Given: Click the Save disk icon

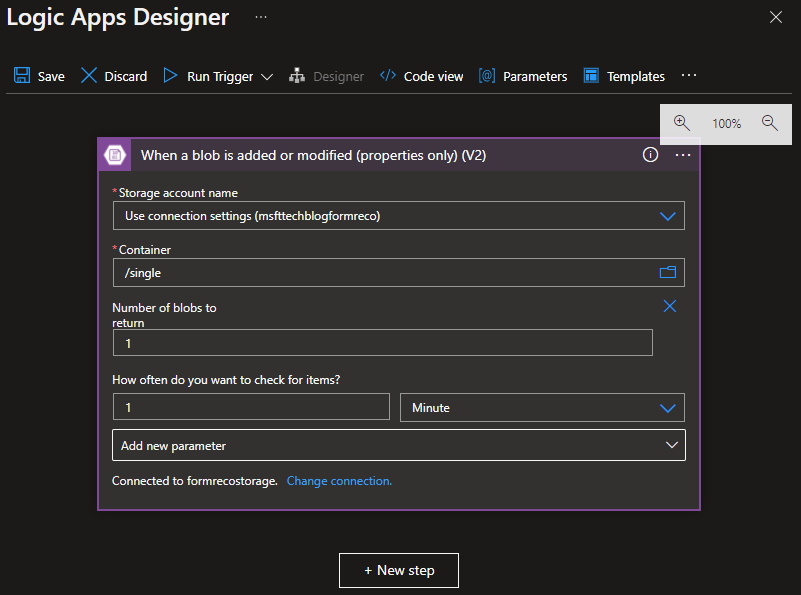Looking at the screenshot, I should [22, 76].
